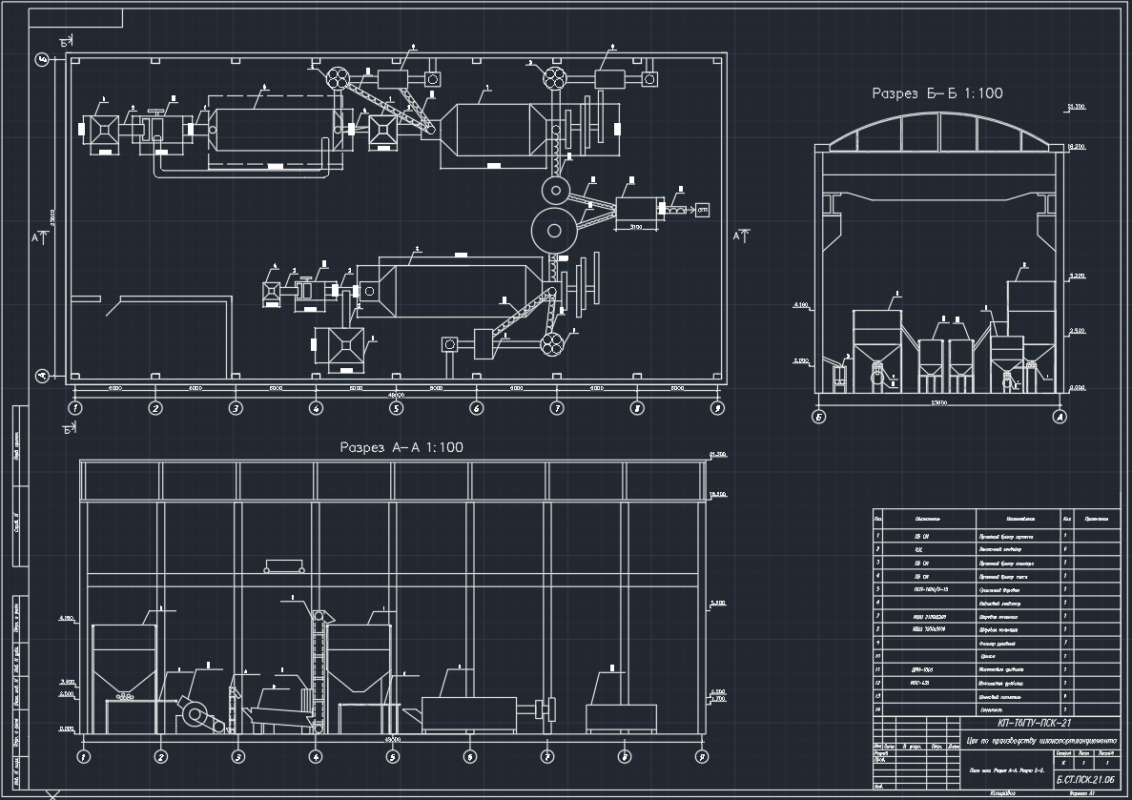Select axis bubble 7 below the floor plan
The width and height of the screenshot is (1132, 800).
(557, 408)
